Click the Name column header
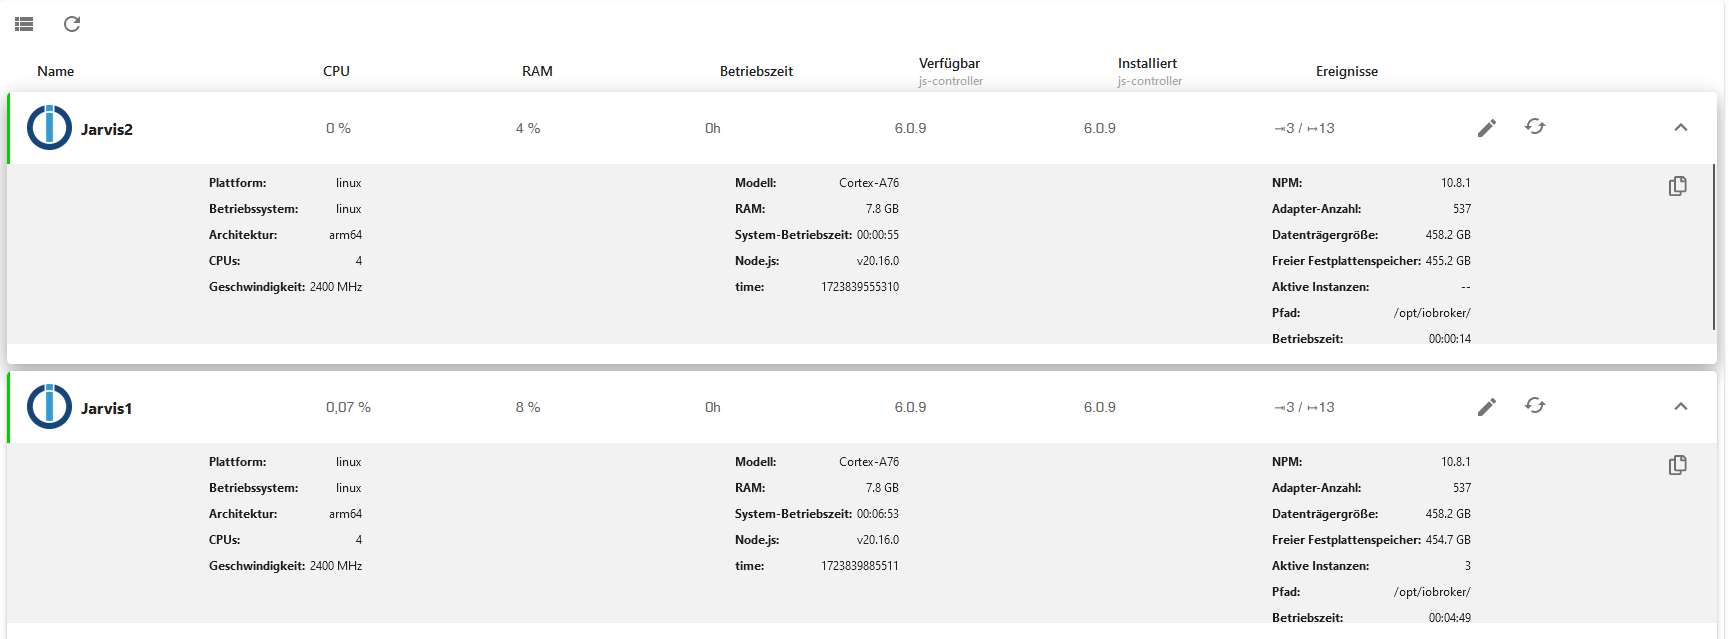Screen dimensions: 1729x639 pos(56,71)
